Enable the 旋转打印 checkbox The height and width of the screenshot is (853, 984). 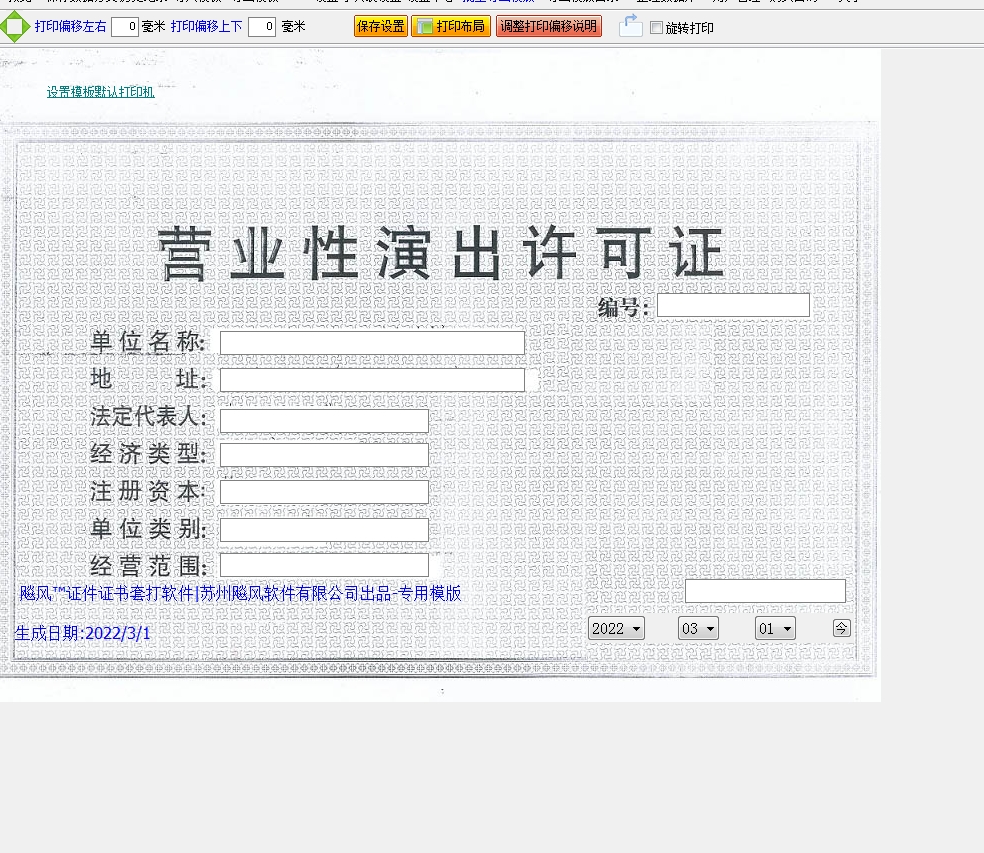tap(656, 28)
